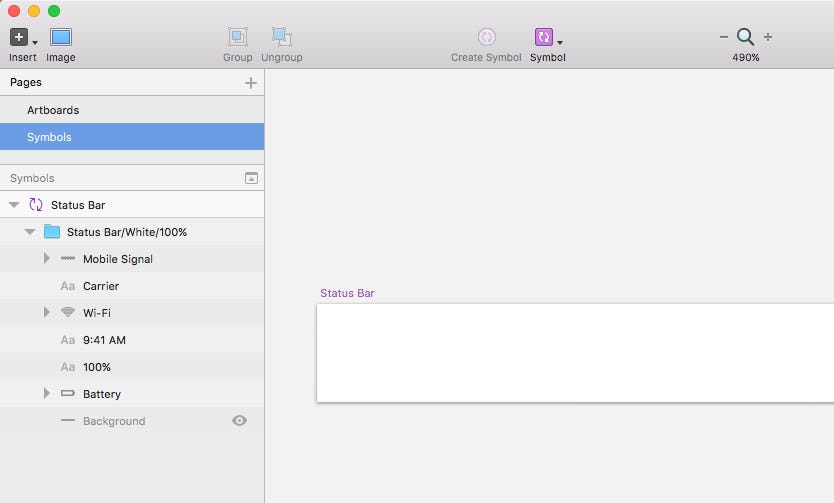834x503 pixels.
Task: Click the Carrier text layer icon
Action: pos(68,286)
